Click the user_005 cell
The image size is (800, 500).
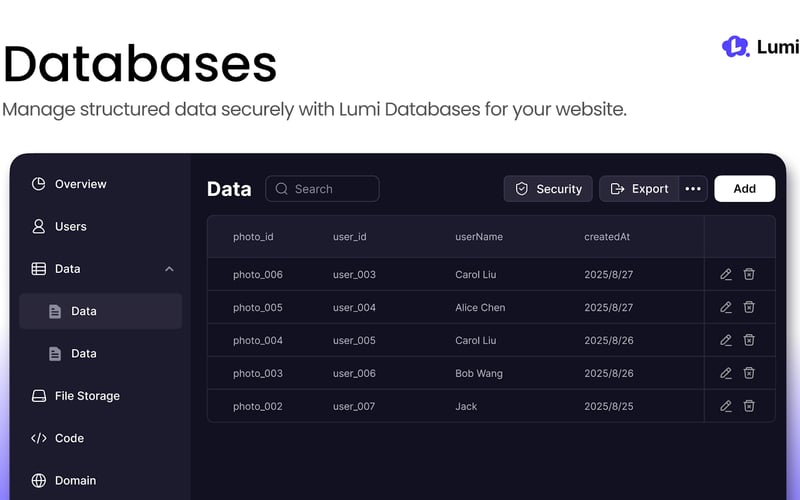[354, 340]
